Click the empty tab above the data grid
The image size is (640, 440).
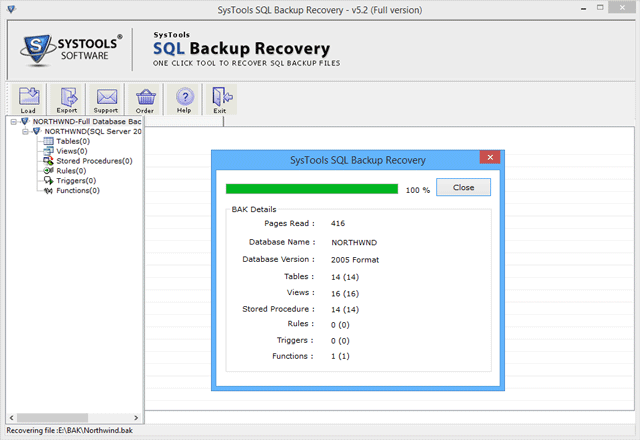(184, 121)
